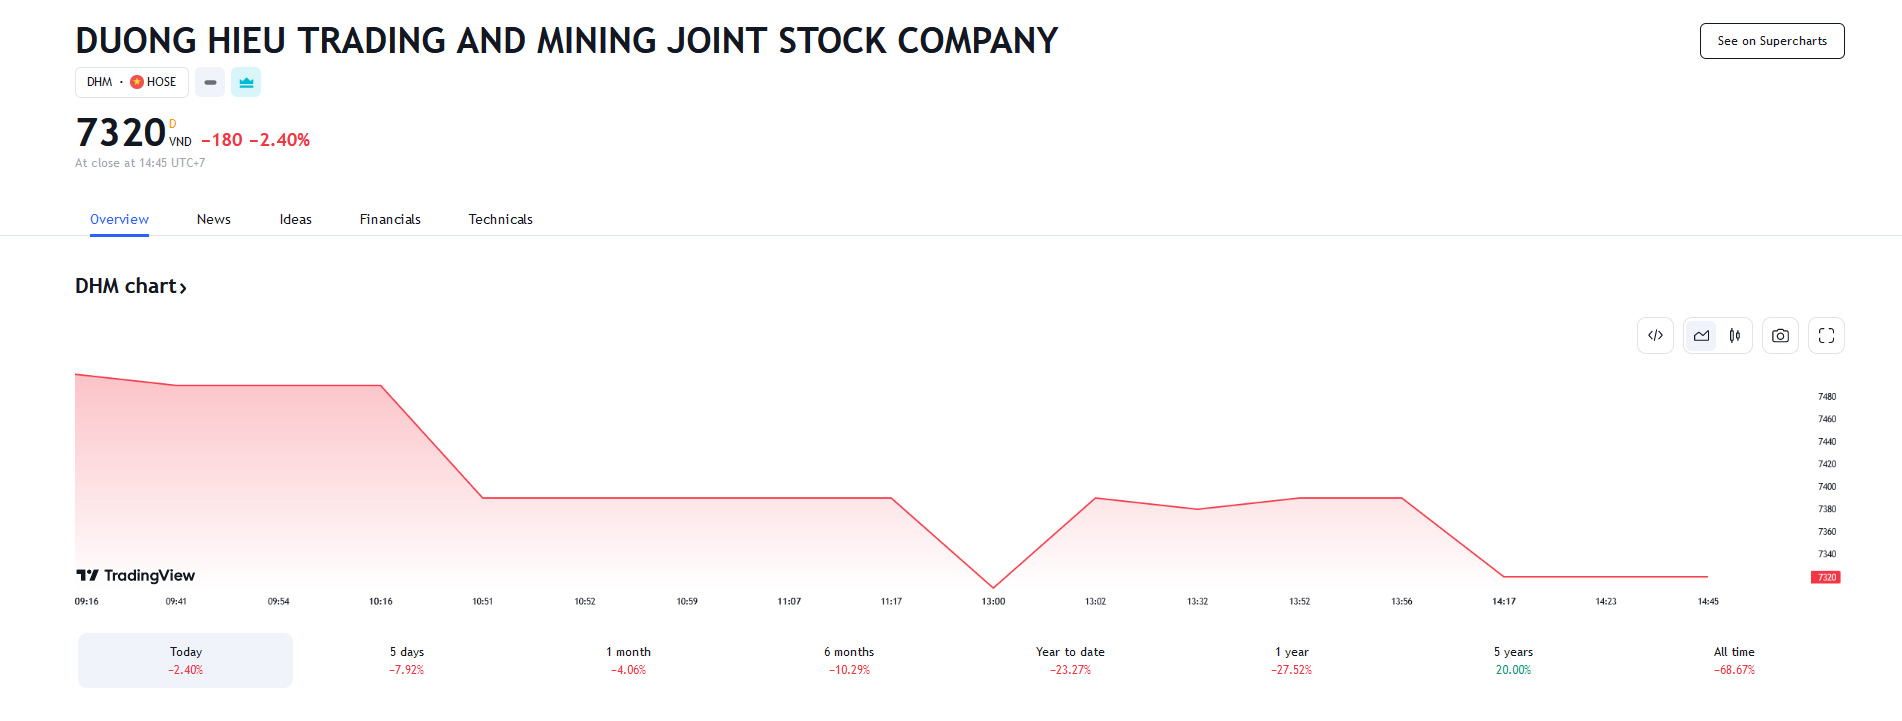Go to the Technicals tab
Viewport: 1902px width, 721px height.
(500, 219)
